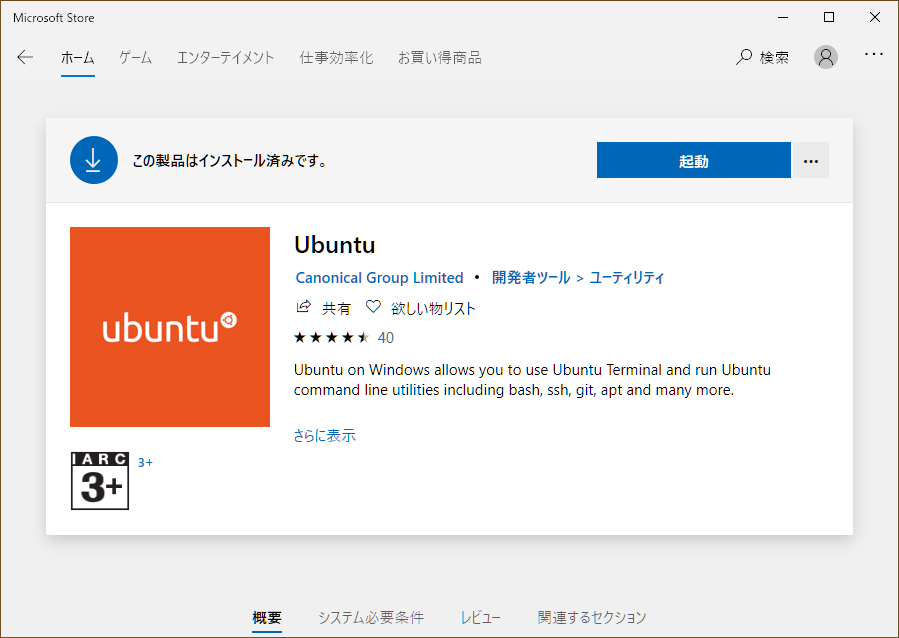Image resolution: width=899 pixels, height=638 pixels.
Task: Open the search magnifier
Action: click(x=744, y=57)
